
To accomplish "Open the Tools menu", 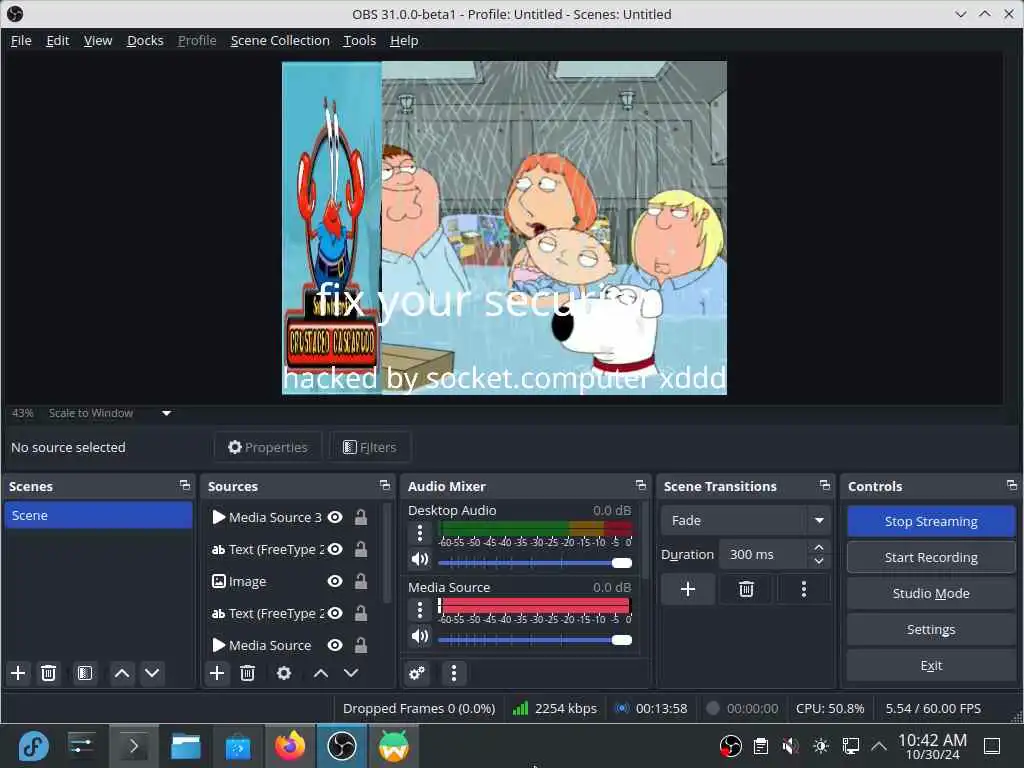I will 360,40.
